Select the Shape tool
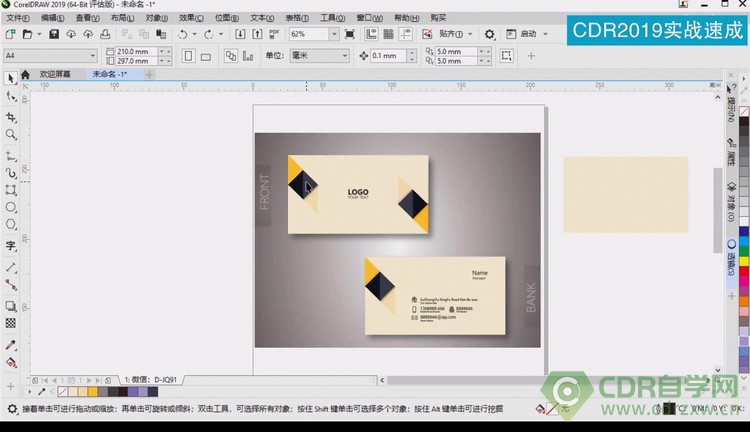The image size is (750, 432). click(x=11, y=96)
